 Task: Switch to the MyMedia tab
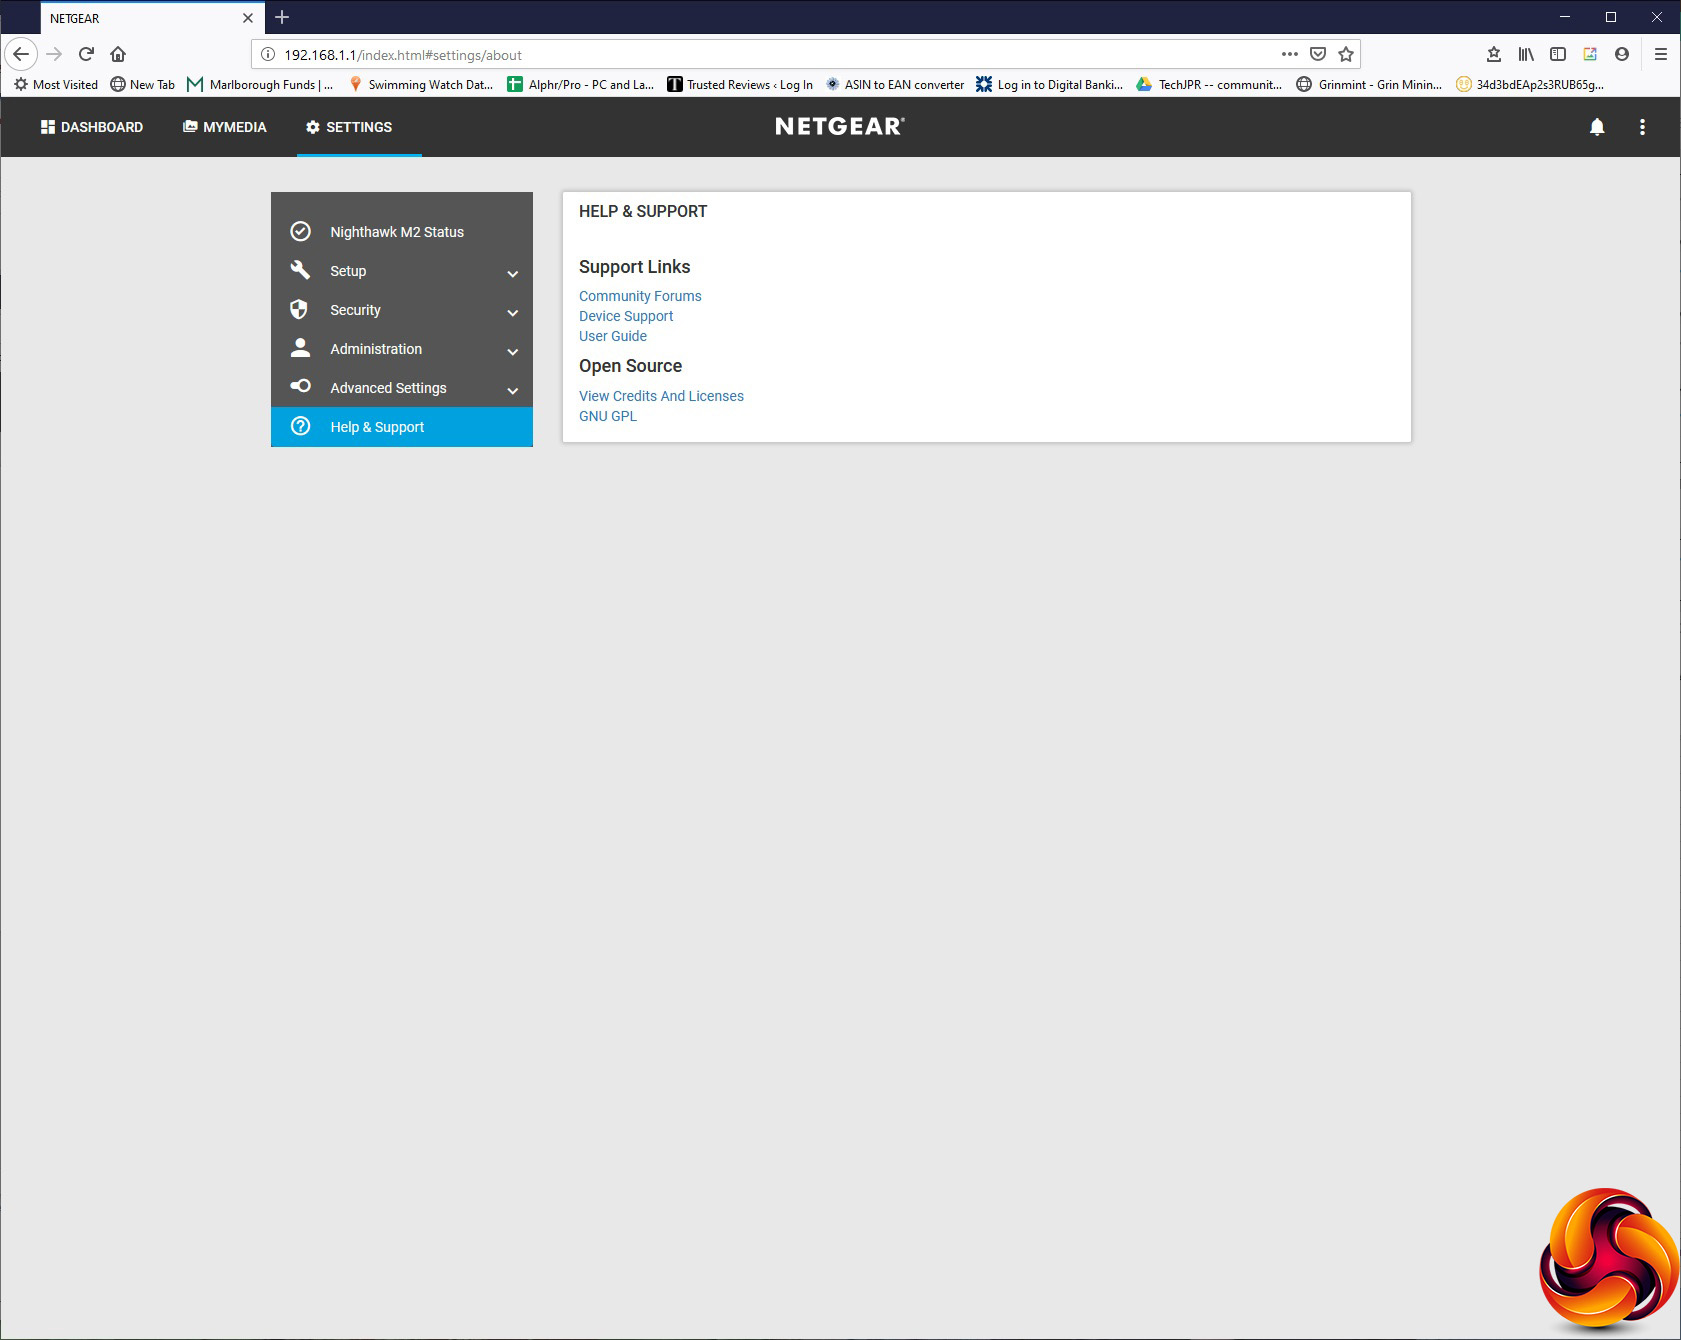click(225, 127)
